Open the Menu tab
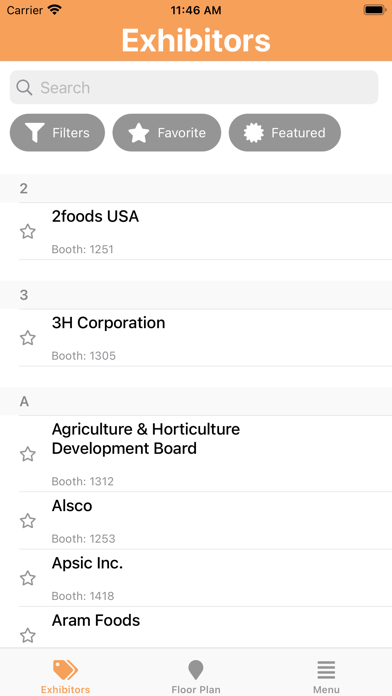Screen dimensions: 392x696 coord(326,676)
